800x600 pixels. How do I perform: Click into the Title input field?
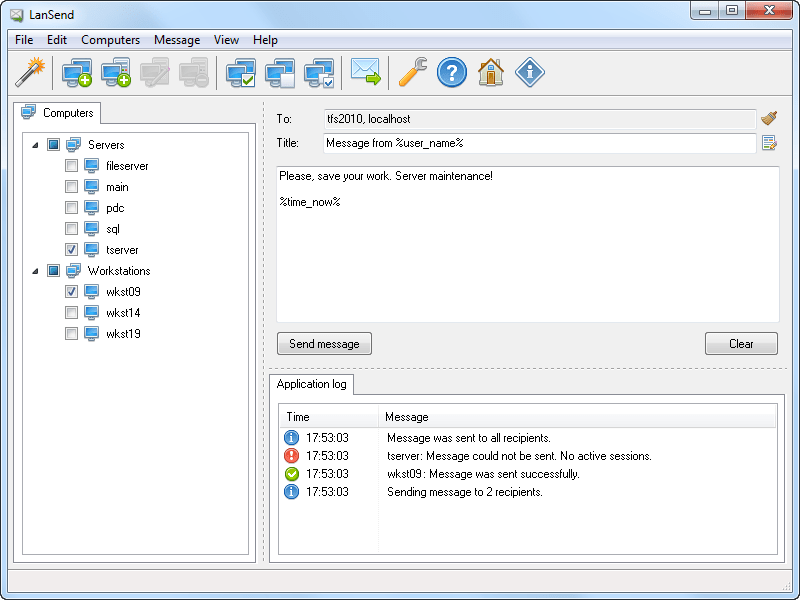tap(540, 143)
